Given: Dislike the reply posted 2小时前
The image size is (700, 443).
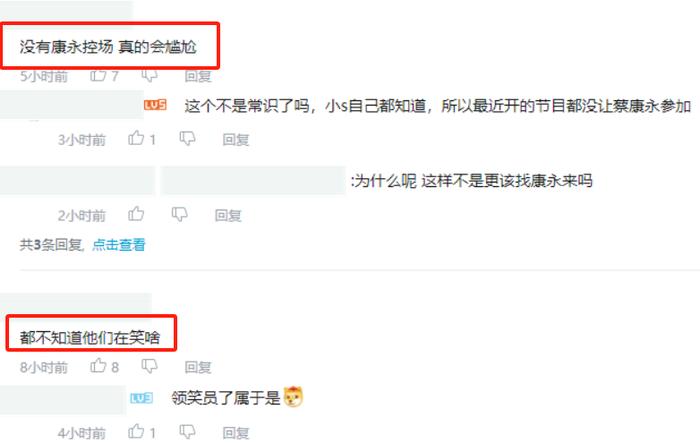Looking at the screenshot, I should point(179,215).
